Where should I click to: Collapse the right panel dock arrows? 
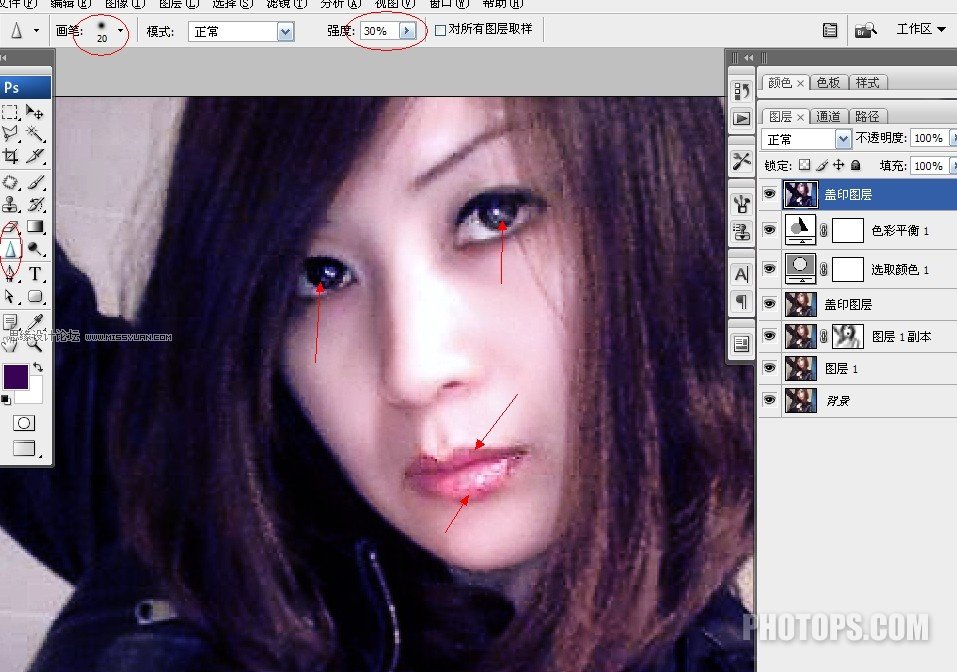pyautogui.click(x=748, y=58)
